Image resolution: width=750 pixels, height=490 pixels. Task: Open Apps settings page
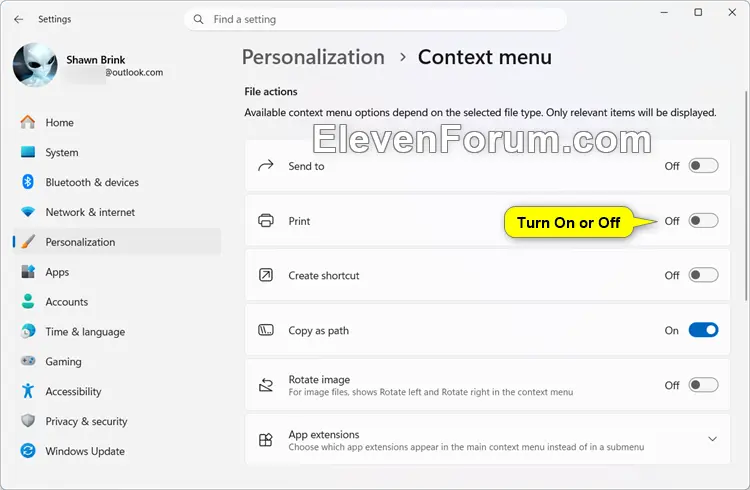pos(117,271)
